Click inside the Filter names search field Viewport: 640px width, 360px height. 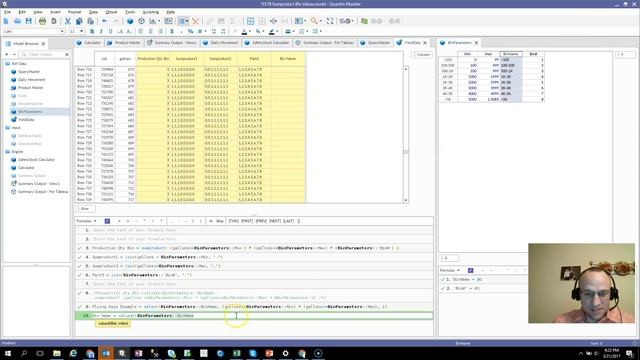(44, 54)
